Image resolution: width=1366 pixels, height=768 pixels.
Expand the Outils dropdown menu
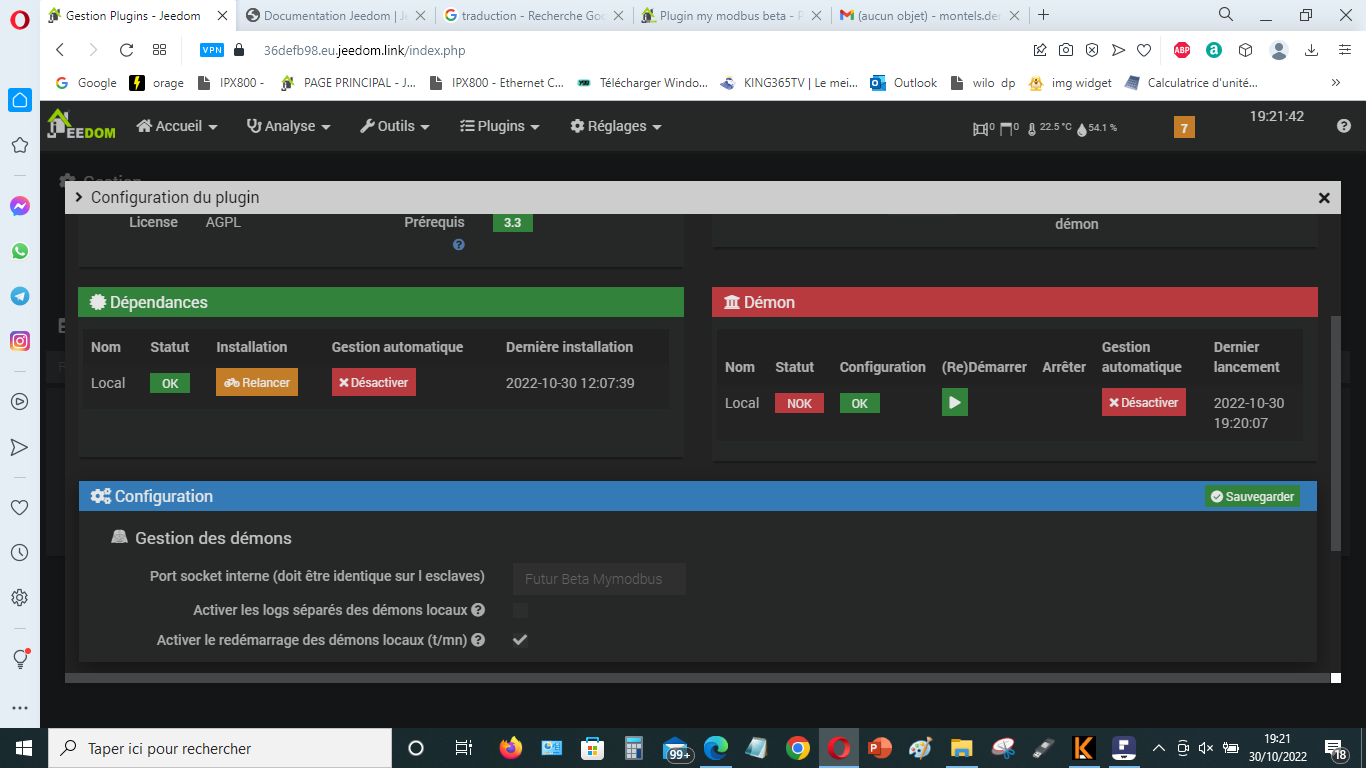point(395,126)
